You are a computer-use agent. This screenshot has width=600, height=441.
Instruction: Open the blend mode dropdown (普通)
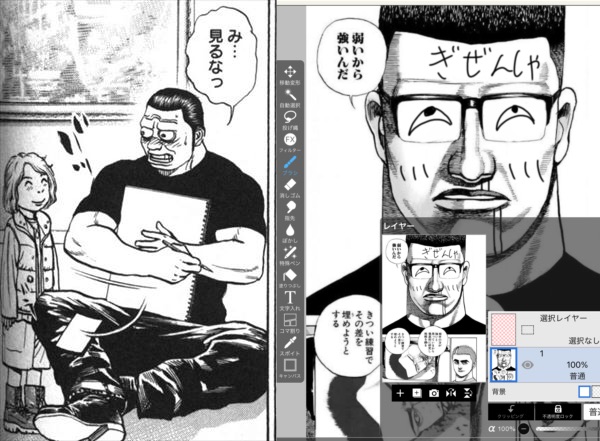pyautogui.click(x=591, y=412)
